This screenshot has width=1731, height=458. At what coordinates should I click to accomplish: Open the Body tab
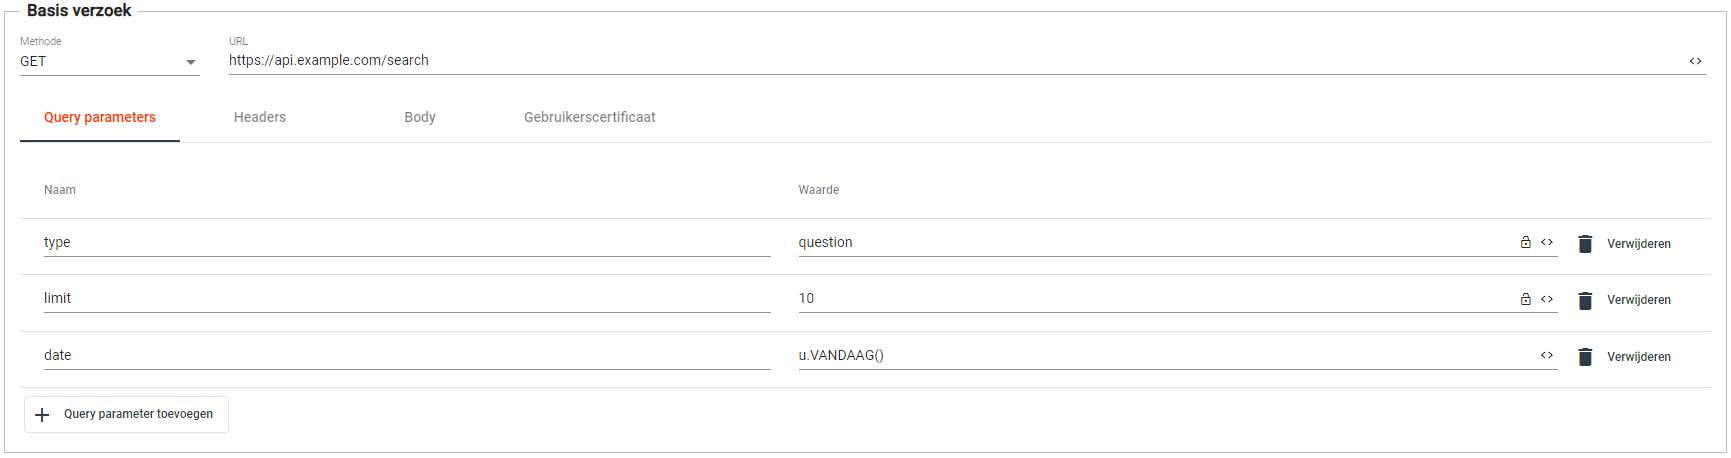[420, 117]
